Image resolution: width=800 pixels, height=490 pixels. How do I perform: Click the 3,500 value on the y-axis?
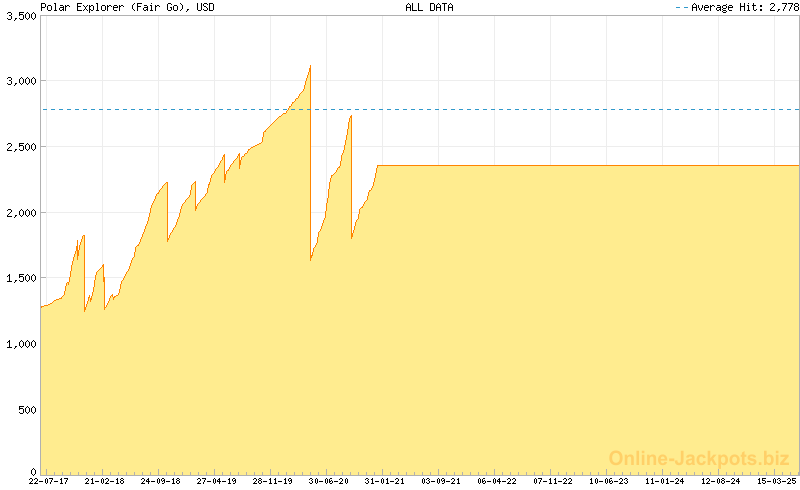(x=20, y=16)
